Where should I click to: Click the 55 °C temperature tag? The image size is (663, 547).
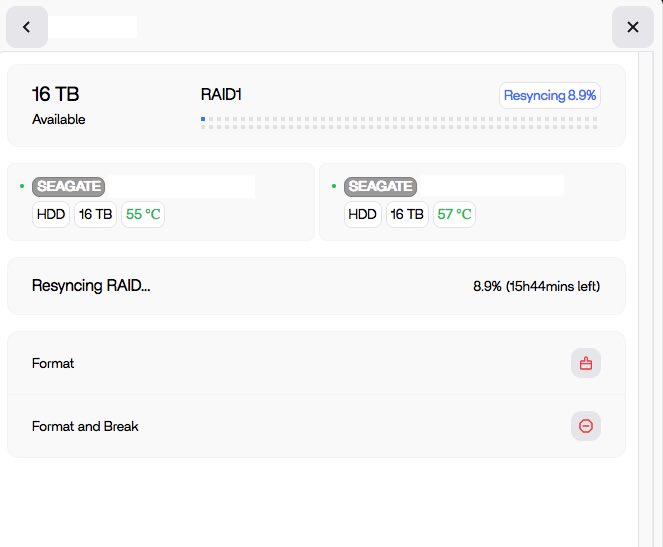[x=143, y=214]
